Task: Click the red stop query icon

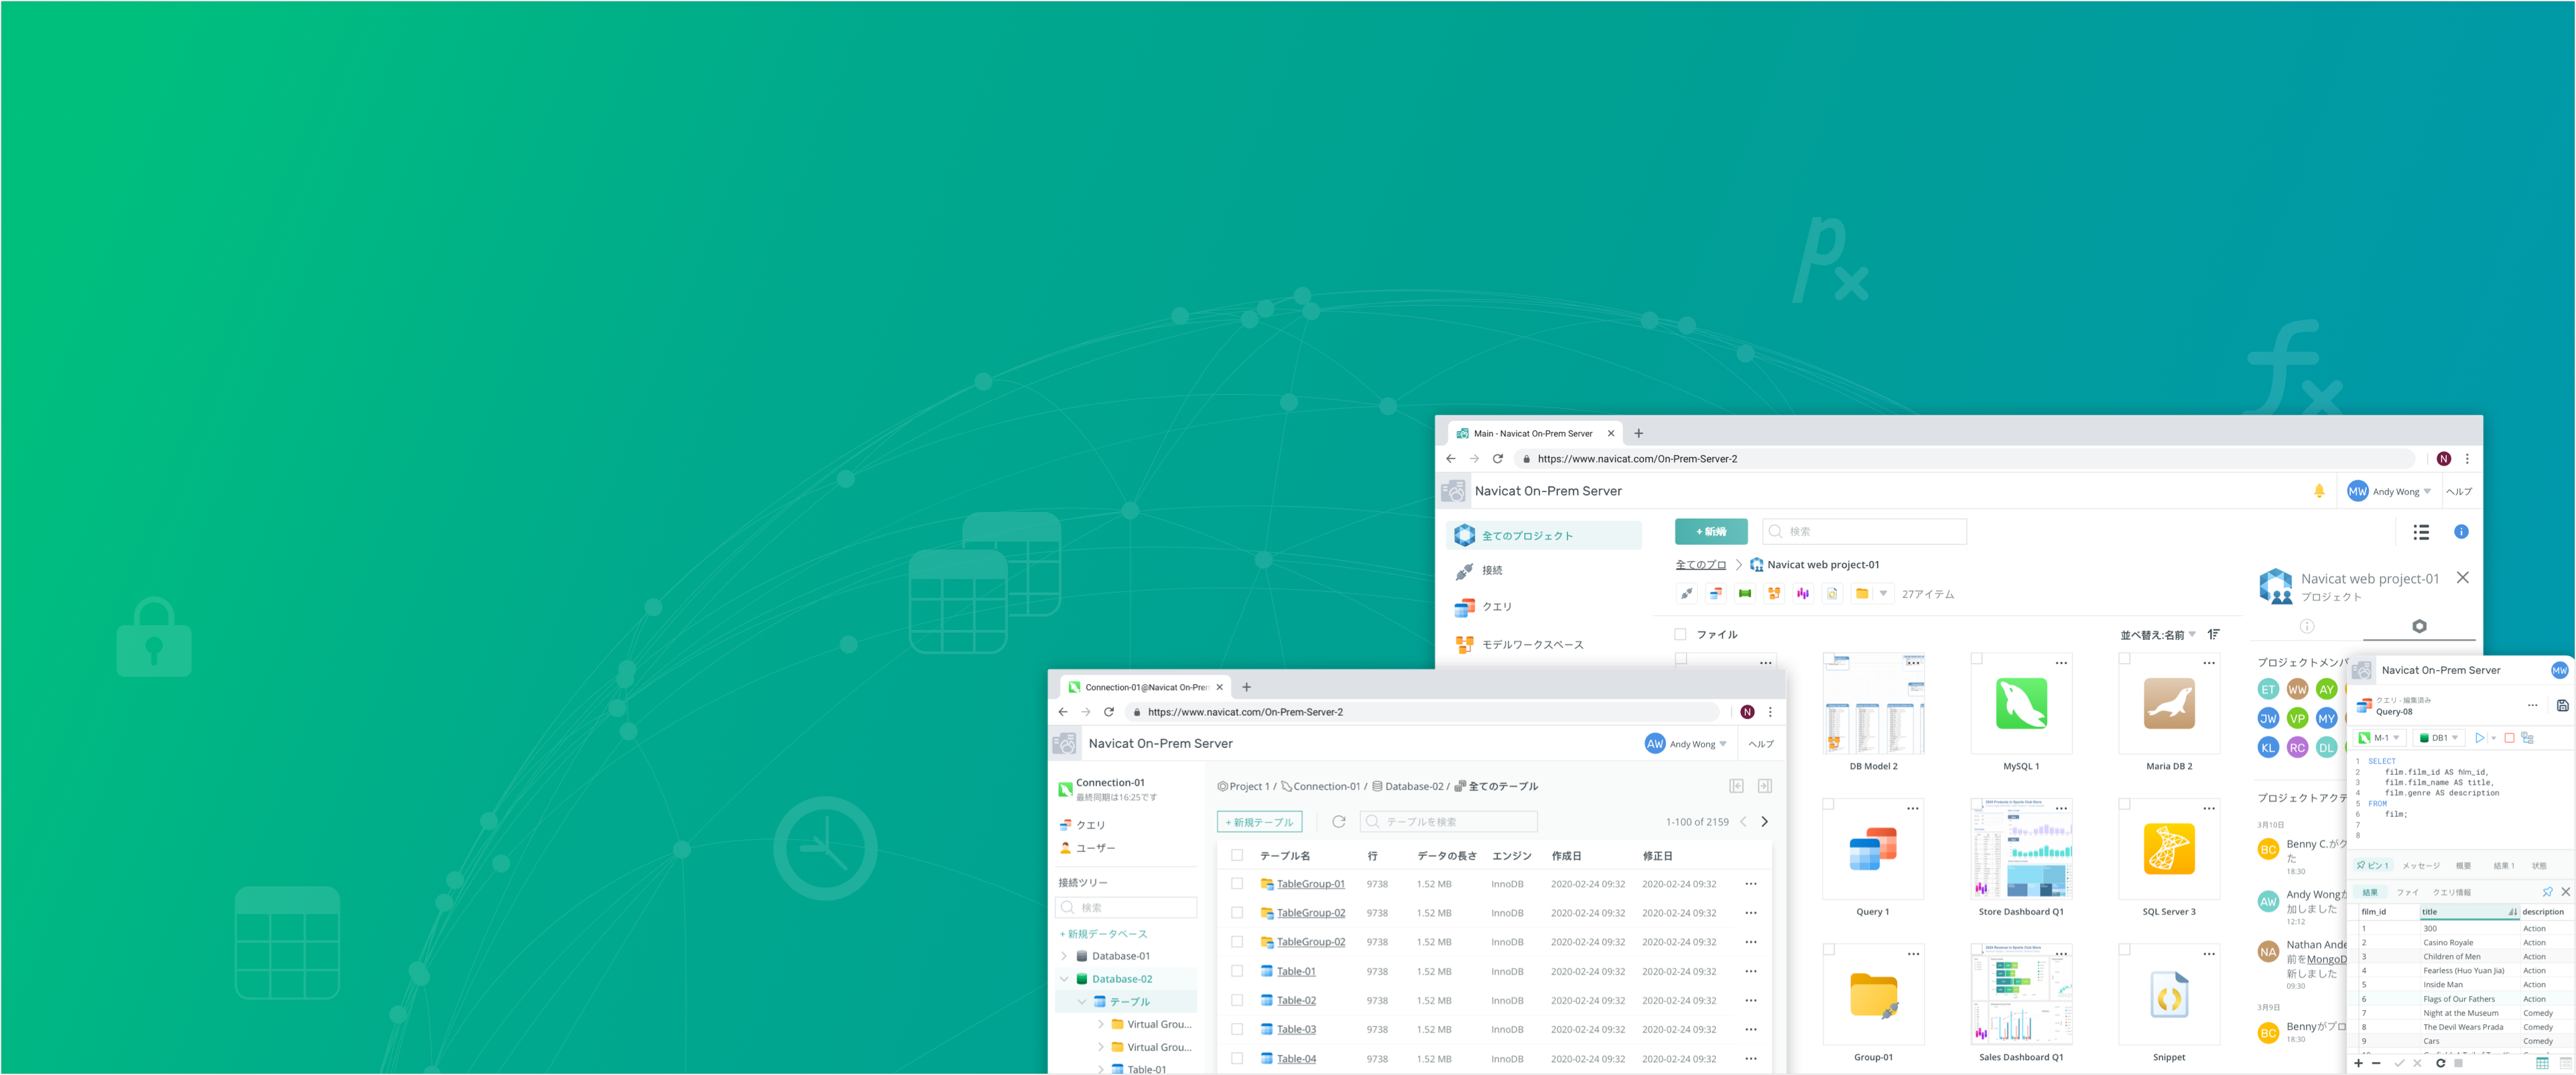Action: [2509, 737]
